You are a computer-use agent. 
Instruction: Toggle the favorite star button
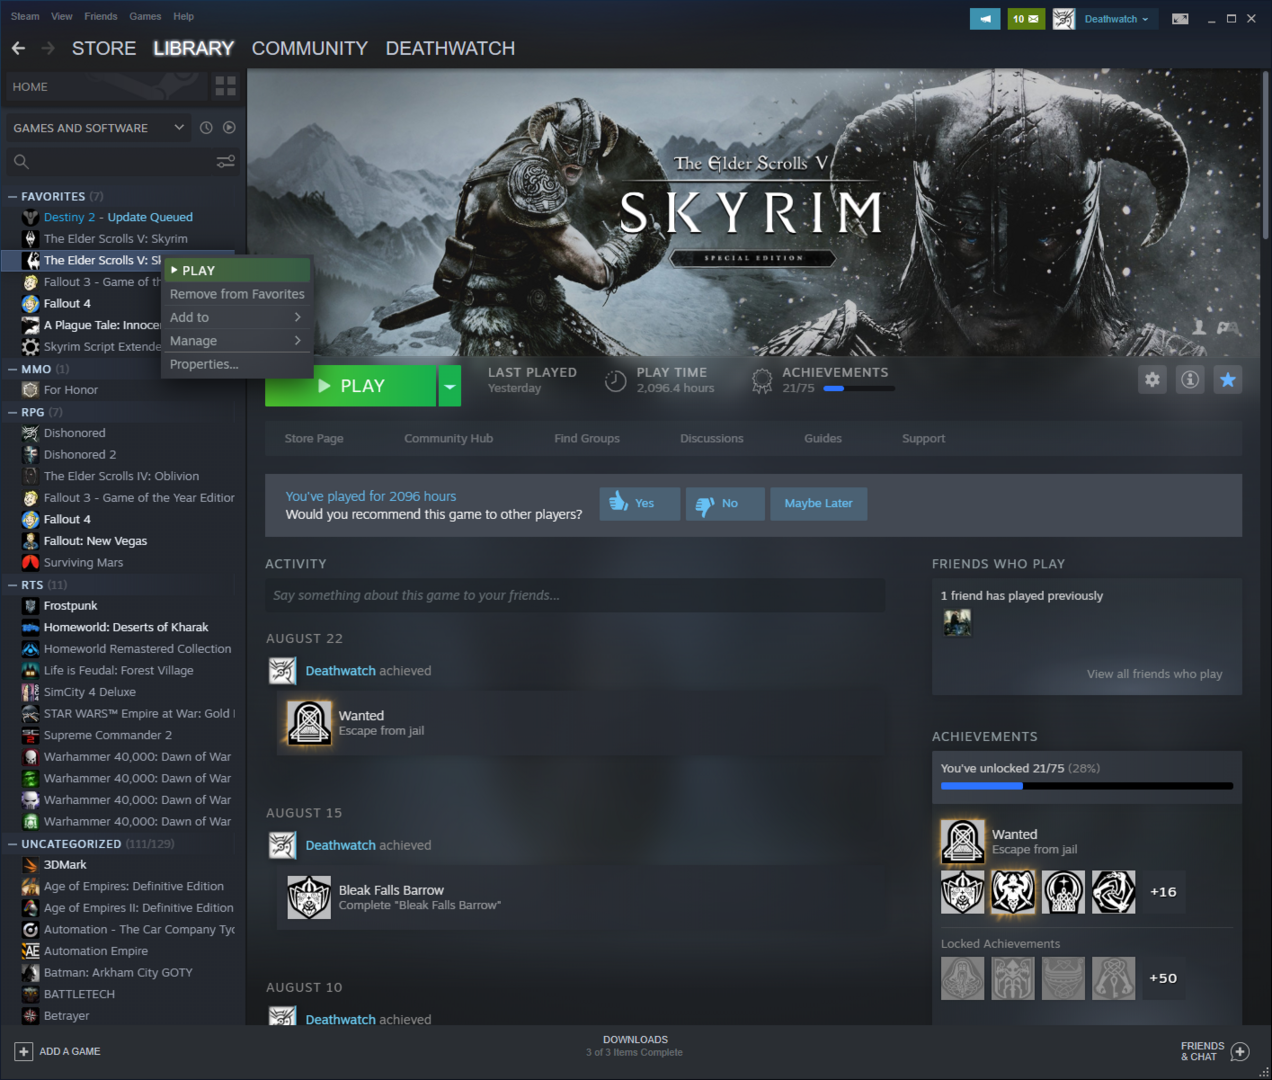pyautogui.click(x=1228, y=380)
